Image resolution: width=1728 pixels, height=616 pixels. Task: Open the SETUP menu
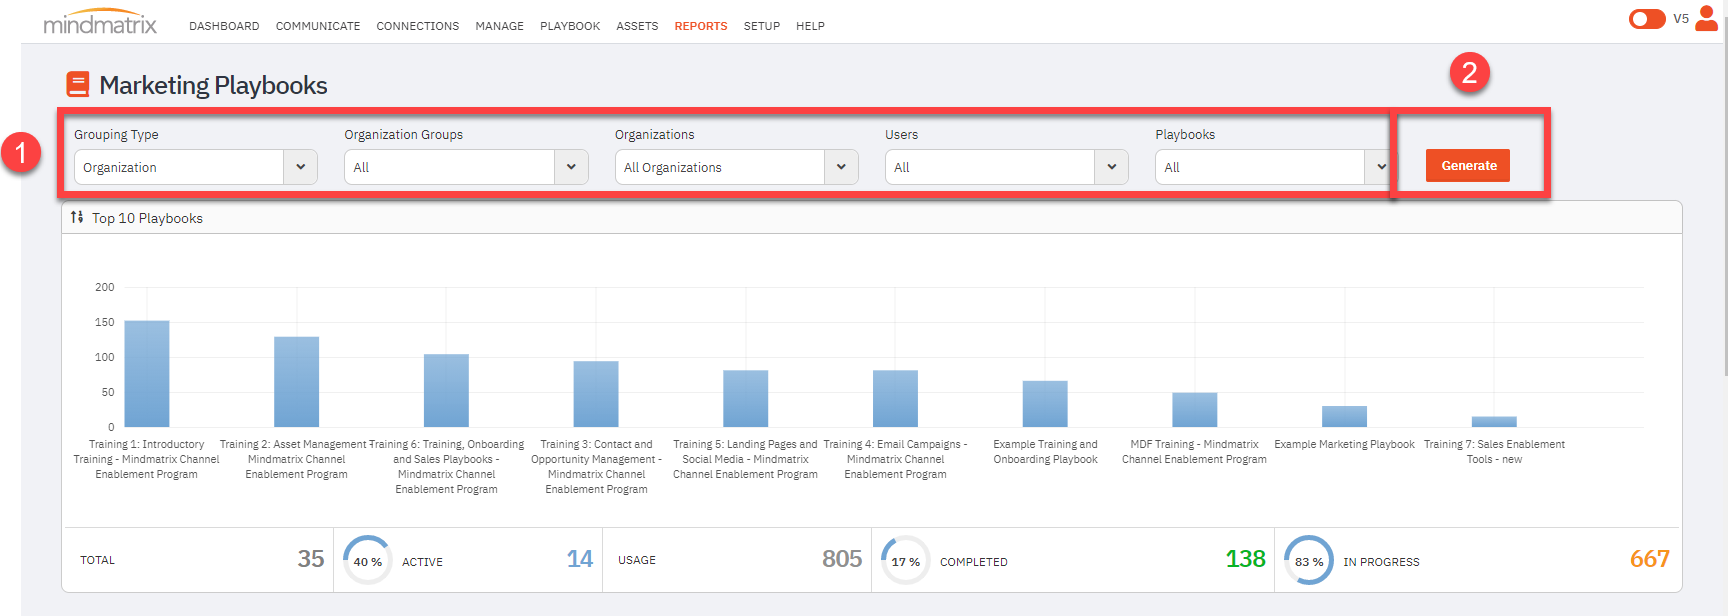click(x=762, y=26)
